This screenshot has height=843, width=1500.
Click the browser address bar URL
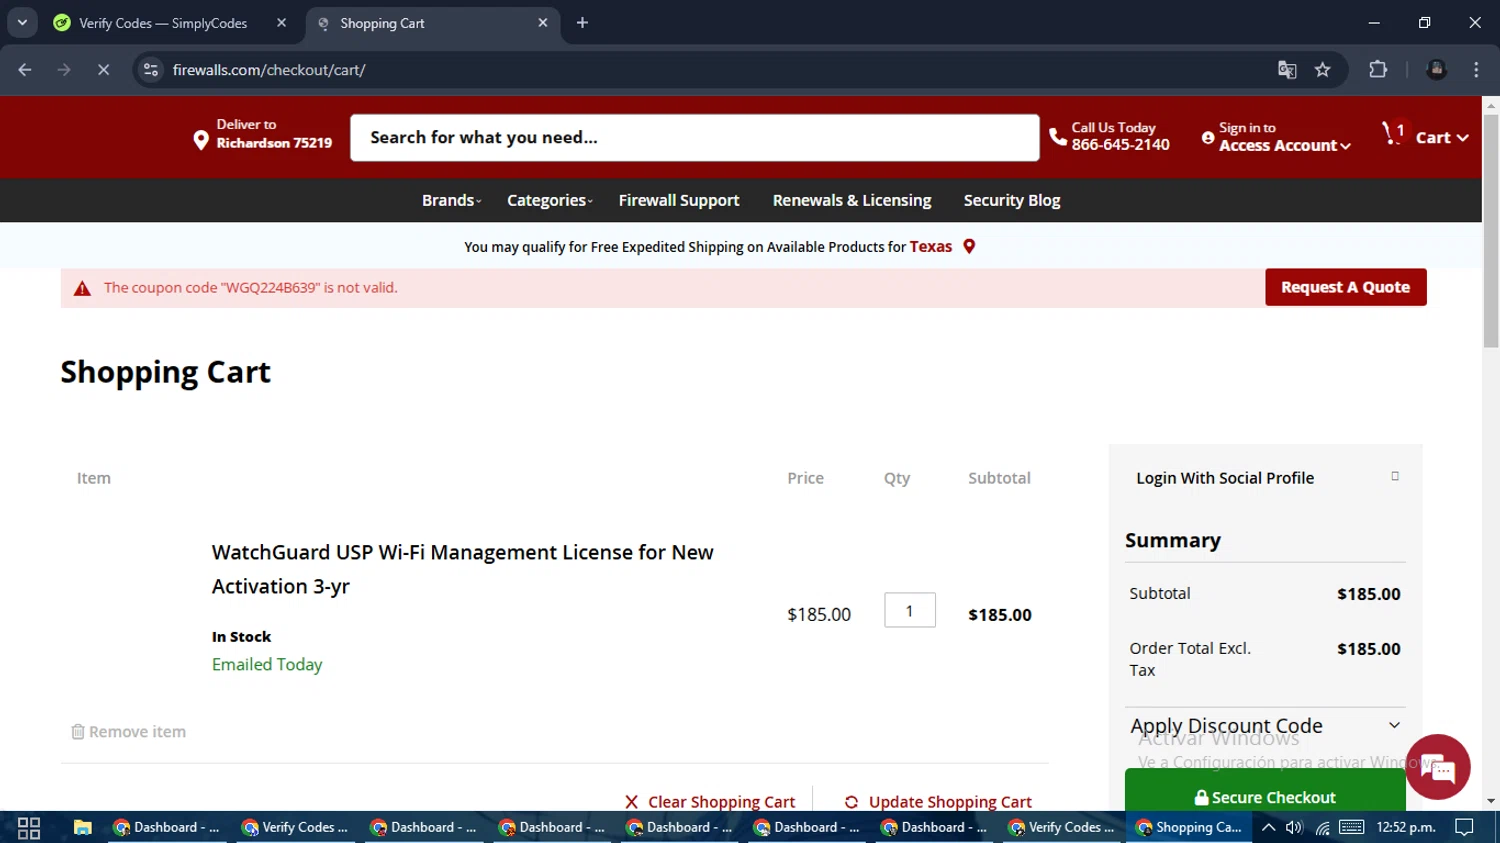click(x=269, y=70)
